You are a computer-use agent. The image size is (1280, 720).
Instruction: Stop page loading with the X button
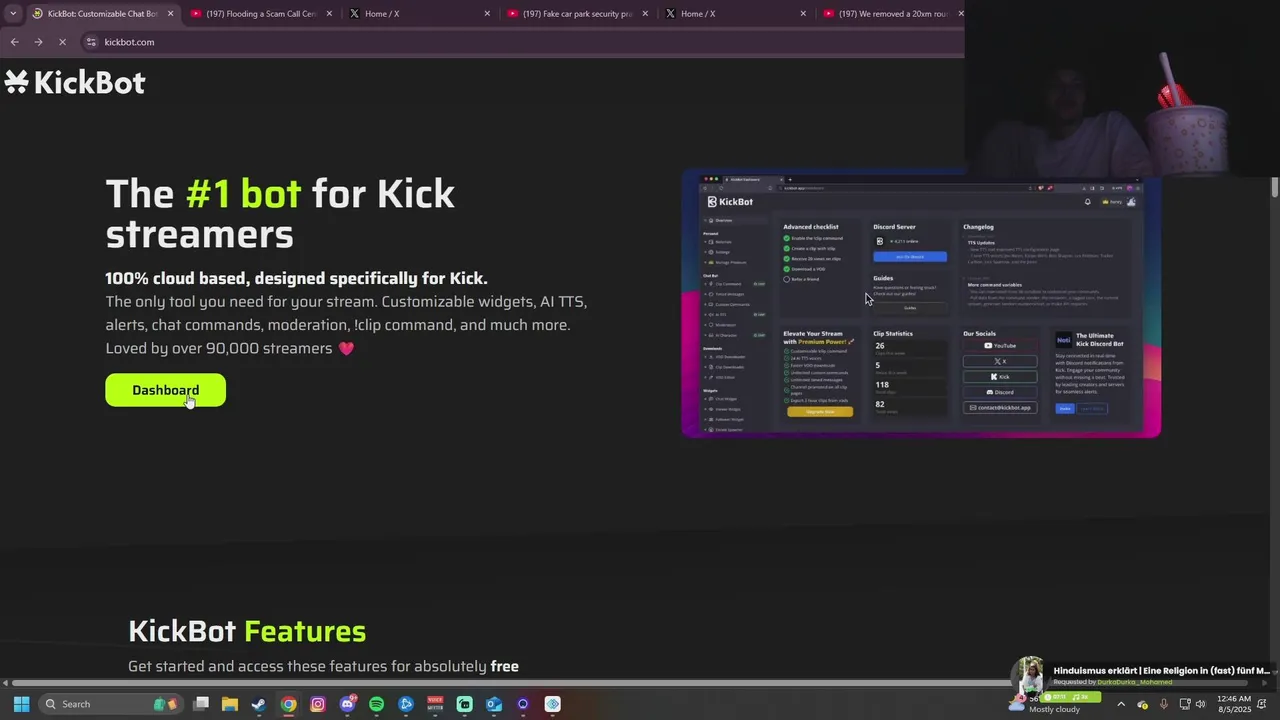click(62, 42)
